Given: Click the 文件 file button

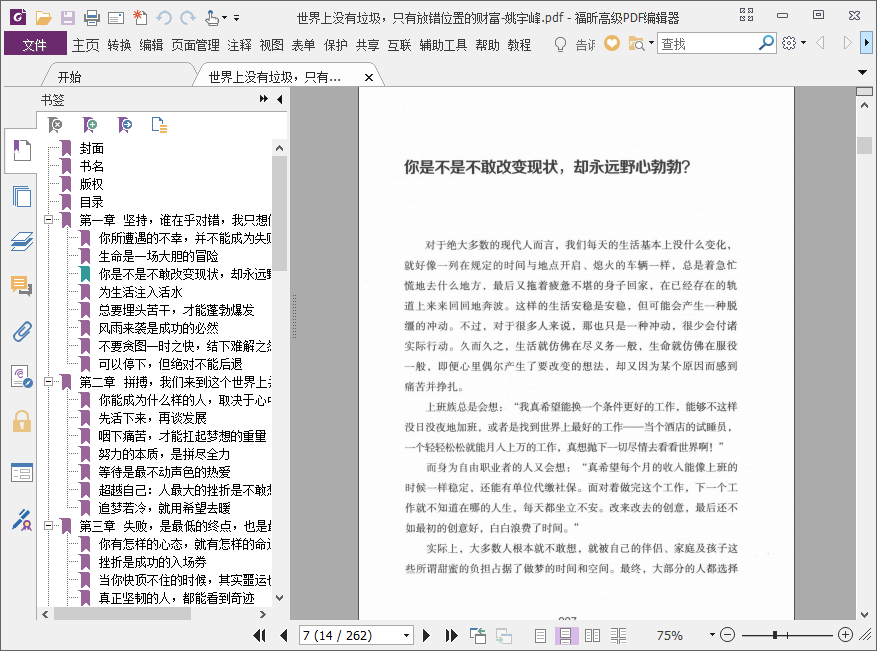Looking at the screenshot, I should pyautogui.click(x=35, y=45).
